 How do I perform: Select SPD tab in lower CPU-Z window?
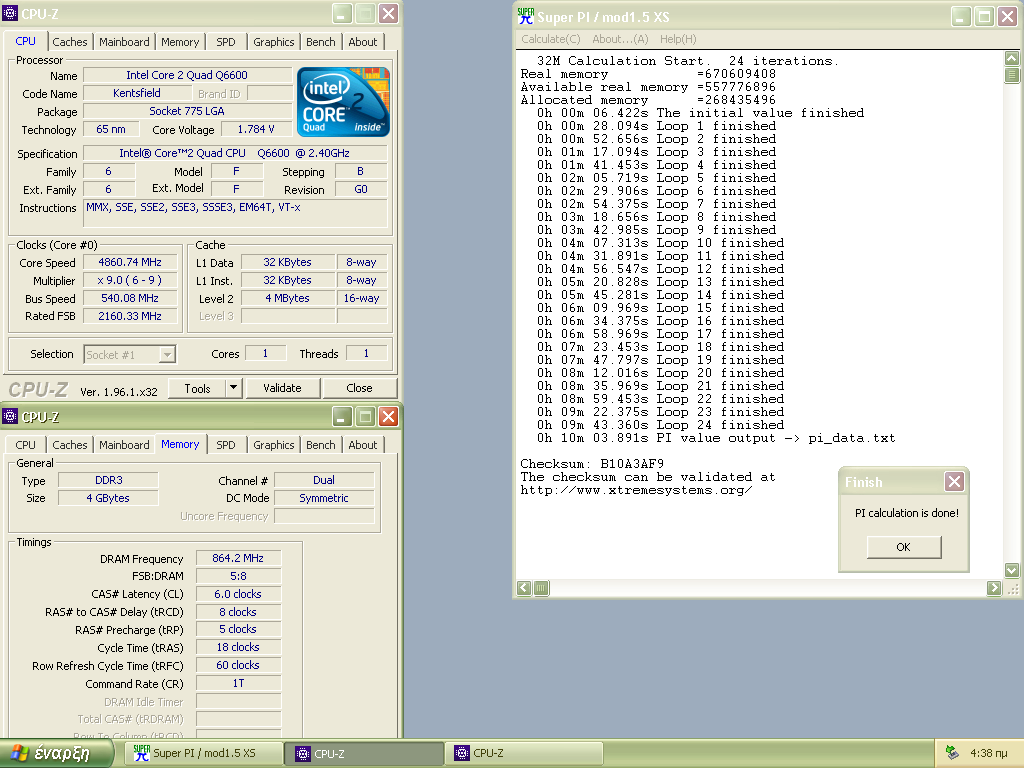coord(226,445)
